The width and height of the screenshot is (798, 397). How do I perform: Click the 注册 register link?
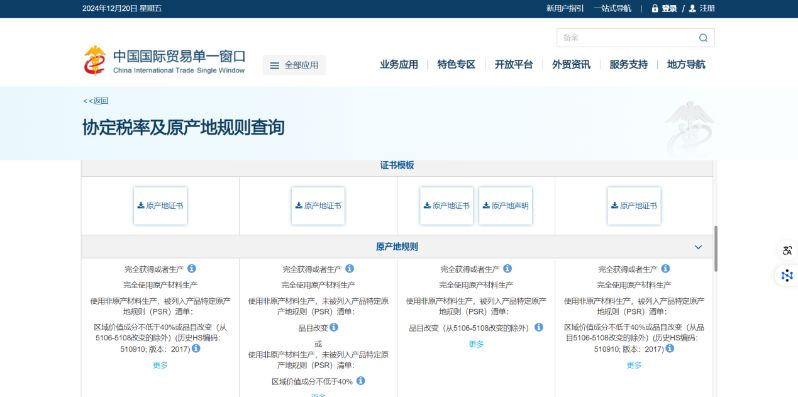[x=707, y=9]
